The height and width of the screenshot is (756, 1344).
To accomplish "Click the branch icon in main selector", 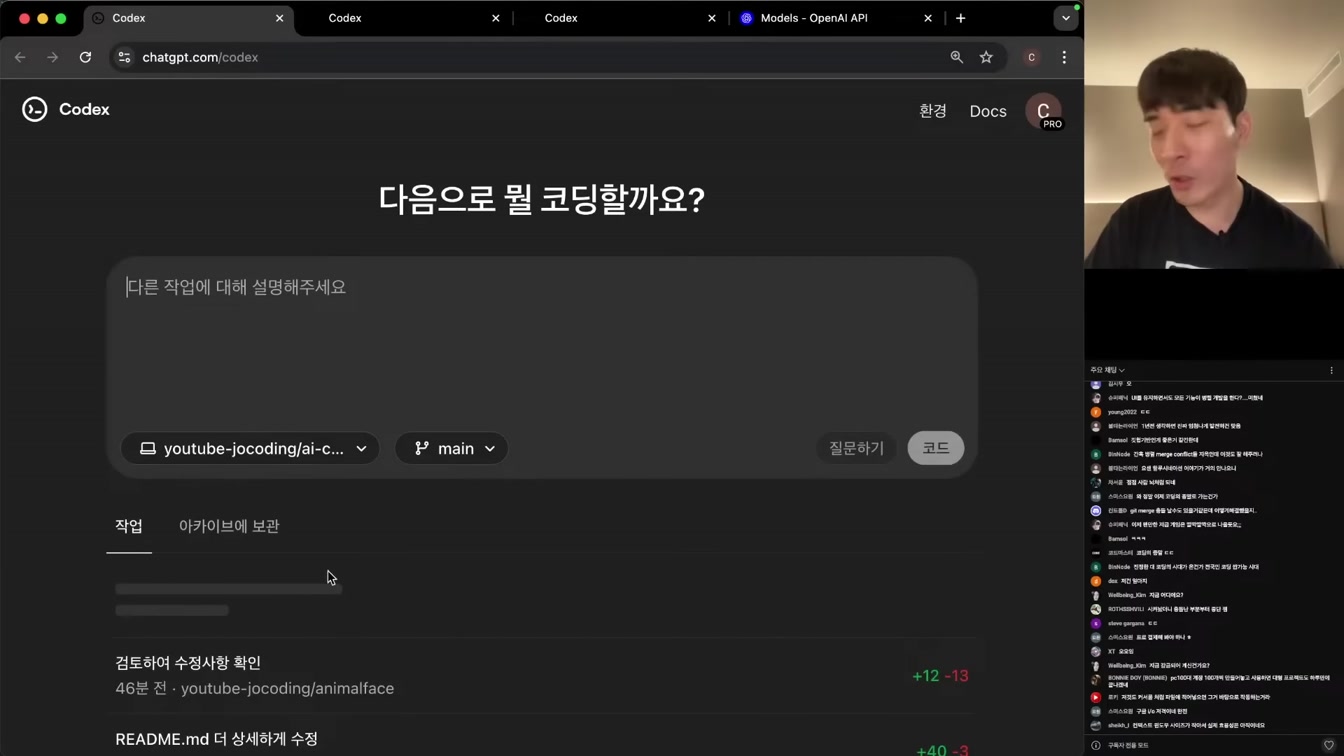I will 422,448.
